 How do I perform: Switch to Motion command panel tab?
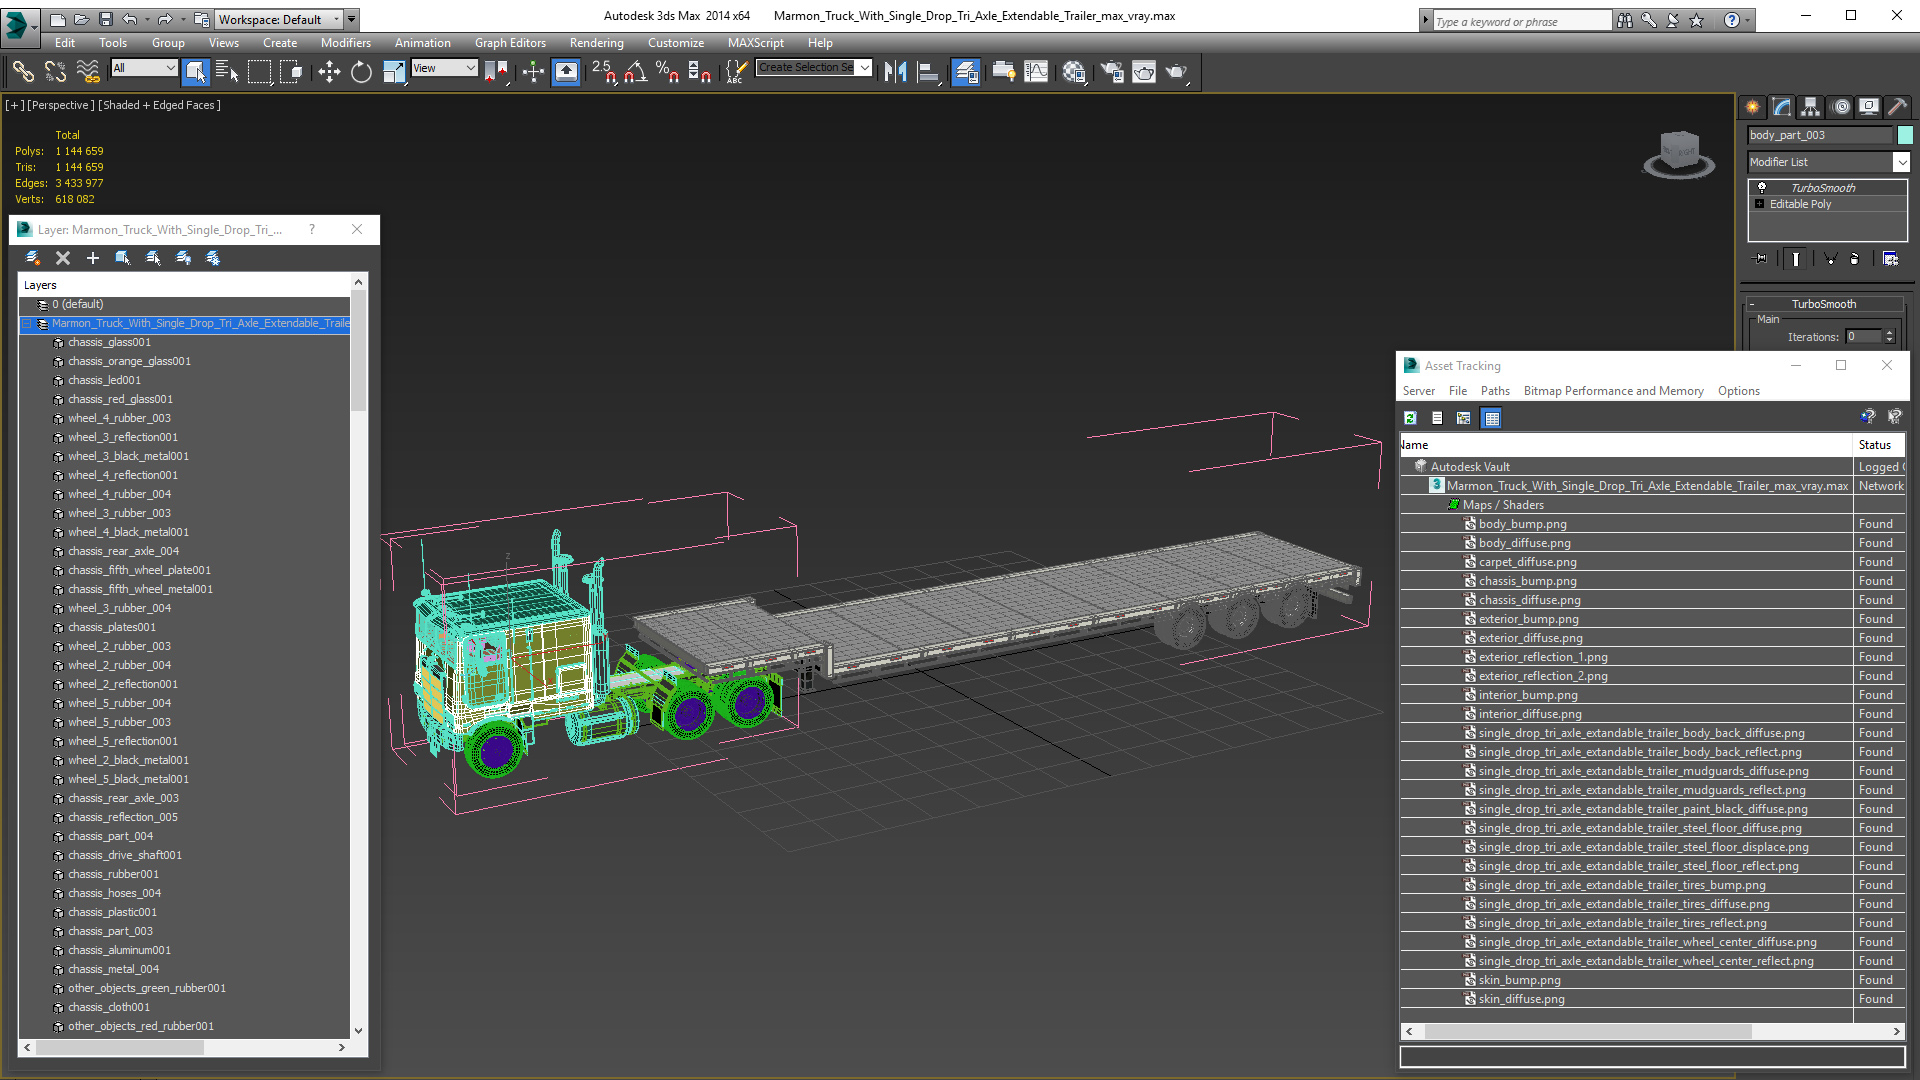pyautogui.click(x=1841, y=106)
